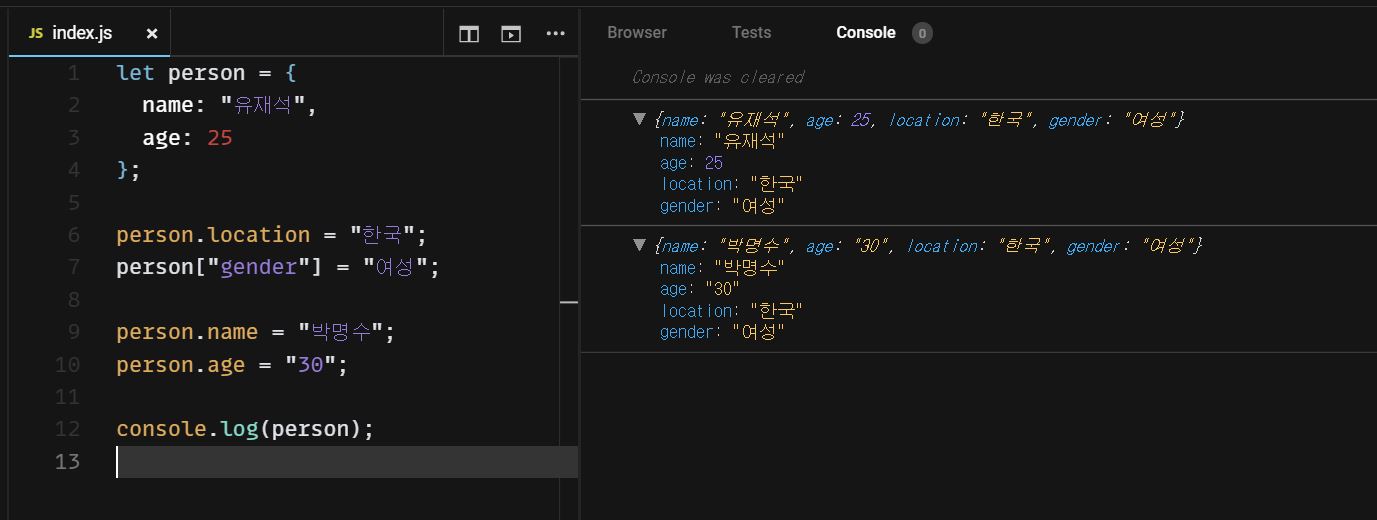Click the age: 25 property in console

click(x=691, y=162)
